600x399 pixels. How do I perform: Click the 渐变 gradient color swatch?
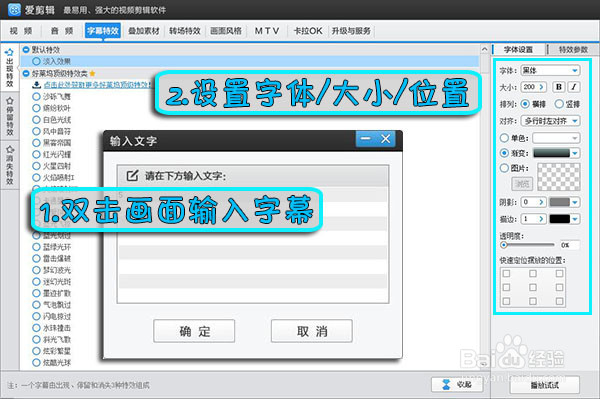(x=551, y=153)
